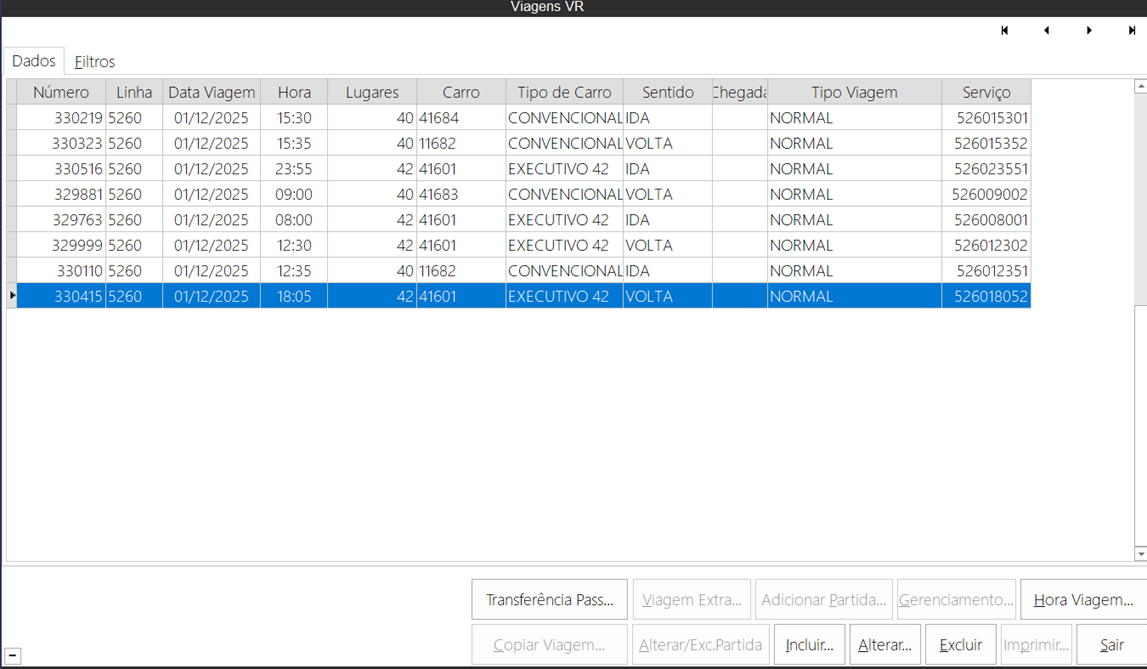This screenshot has width=1147, height=669.
Task: Click Alterar... to edit the trip
Action: point(885,645)
